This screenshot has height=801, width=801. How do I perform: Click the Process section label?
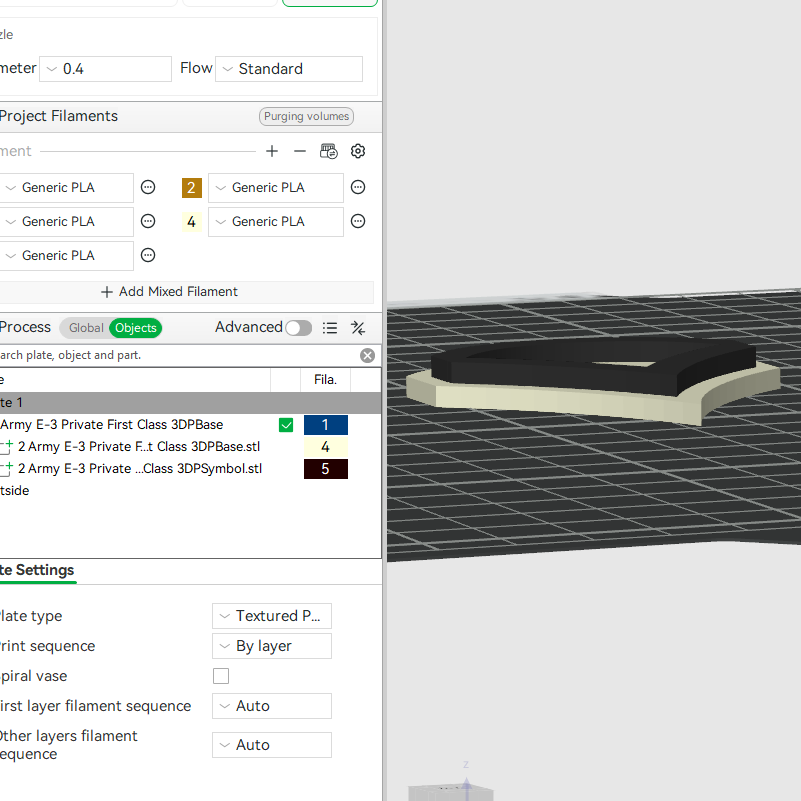[x=26, y=327]
